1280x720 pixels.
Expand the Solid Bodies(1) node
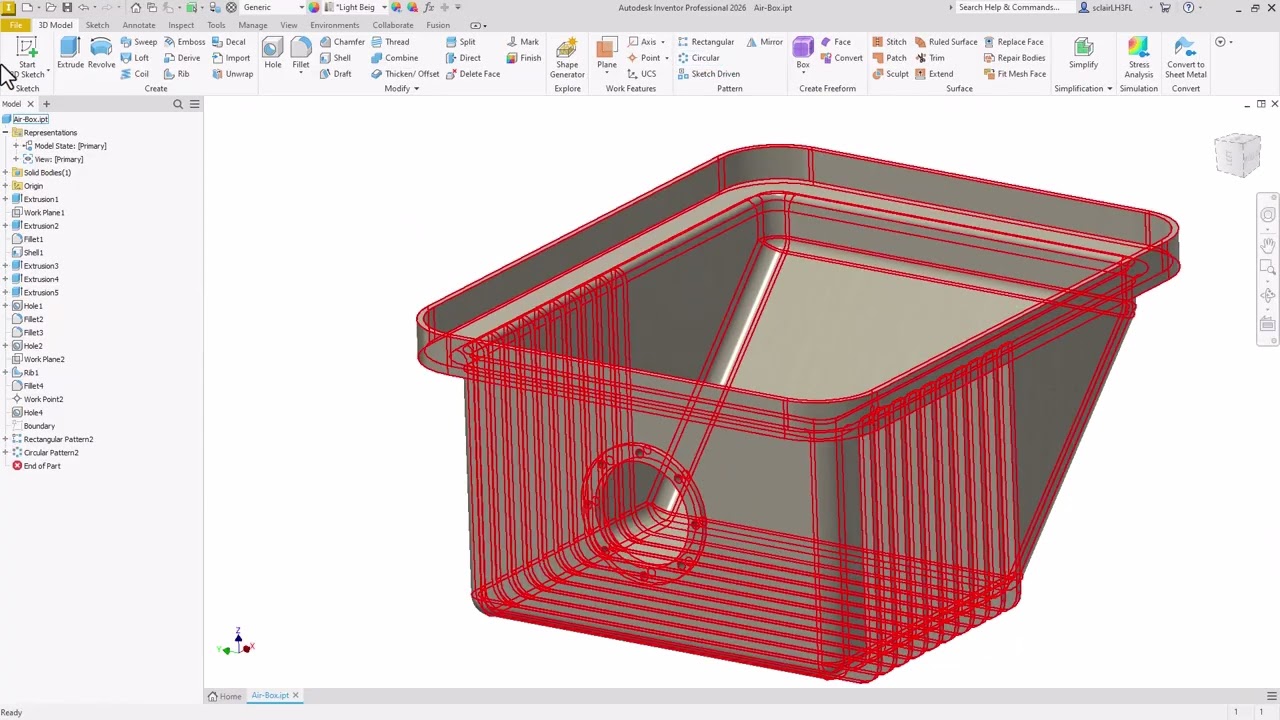(x=6, y=172)
